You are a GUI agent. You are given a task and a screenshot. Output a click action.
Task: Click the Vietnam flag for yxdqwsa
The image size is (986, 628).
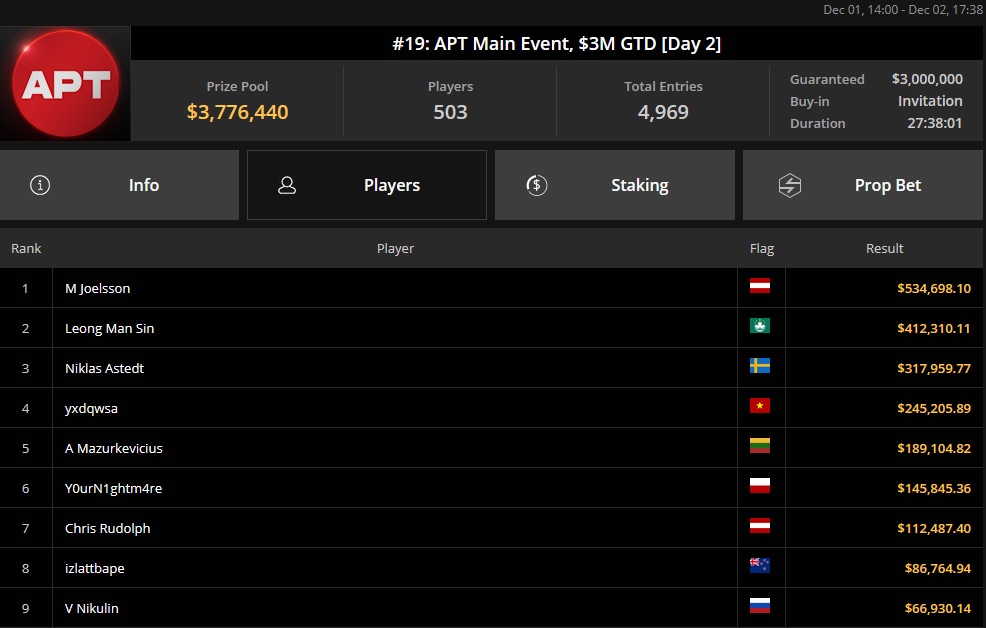760,406
